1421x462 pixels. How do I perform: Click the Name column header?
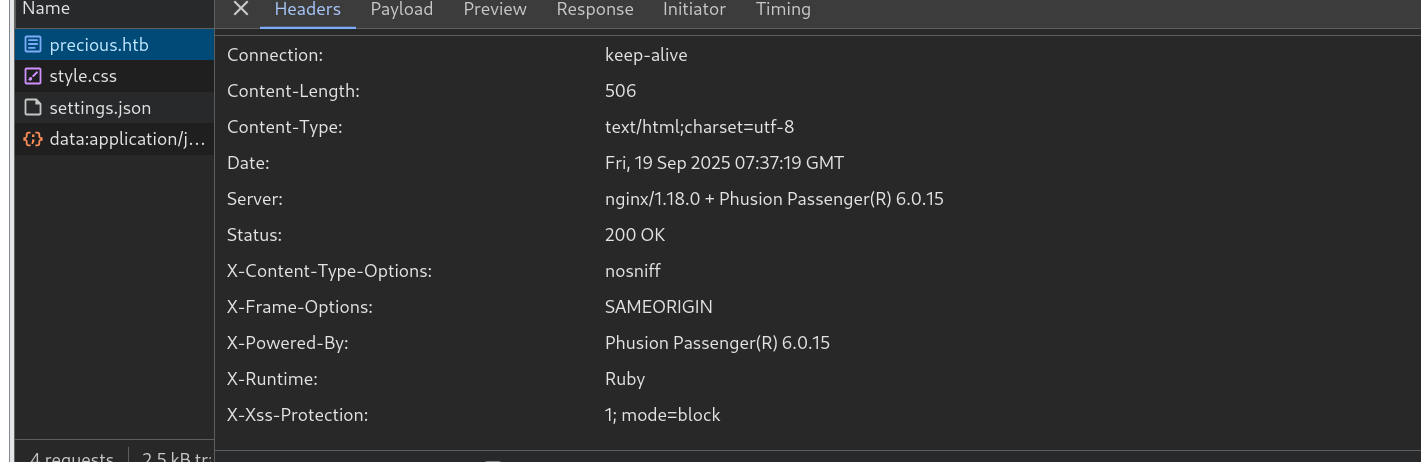[46, 9]
